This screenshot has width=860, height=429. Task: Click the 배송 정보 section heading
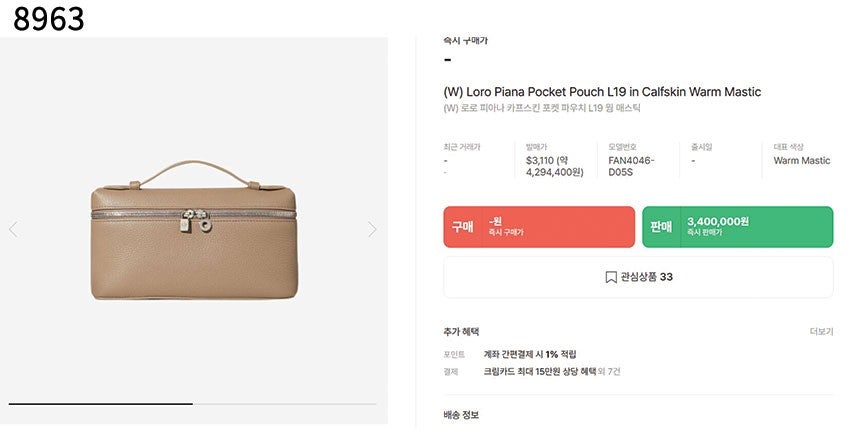464,415
